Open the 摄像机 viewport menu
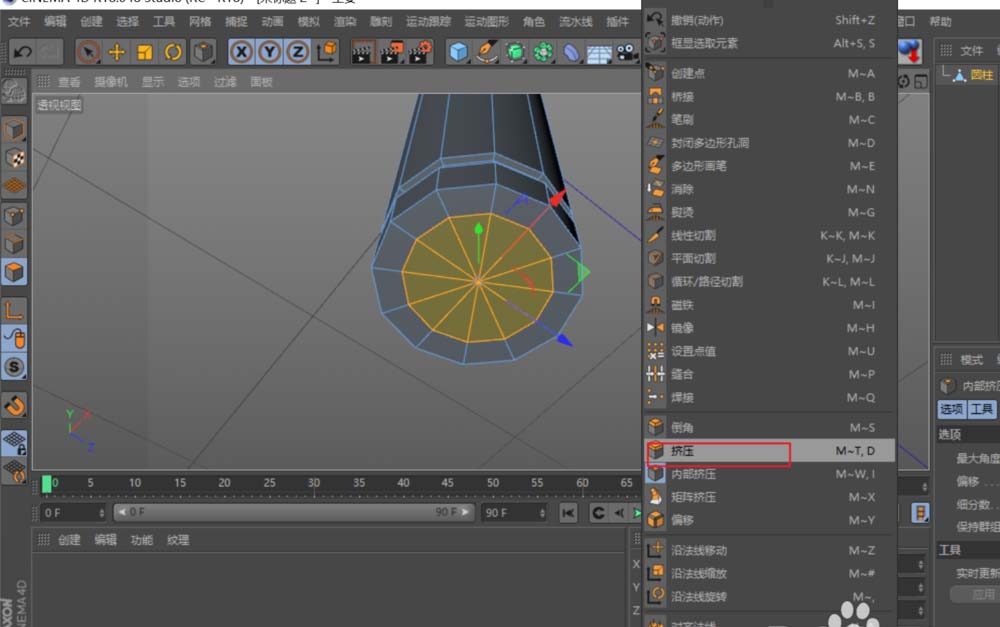1000x627 pixels. [111, 82]
